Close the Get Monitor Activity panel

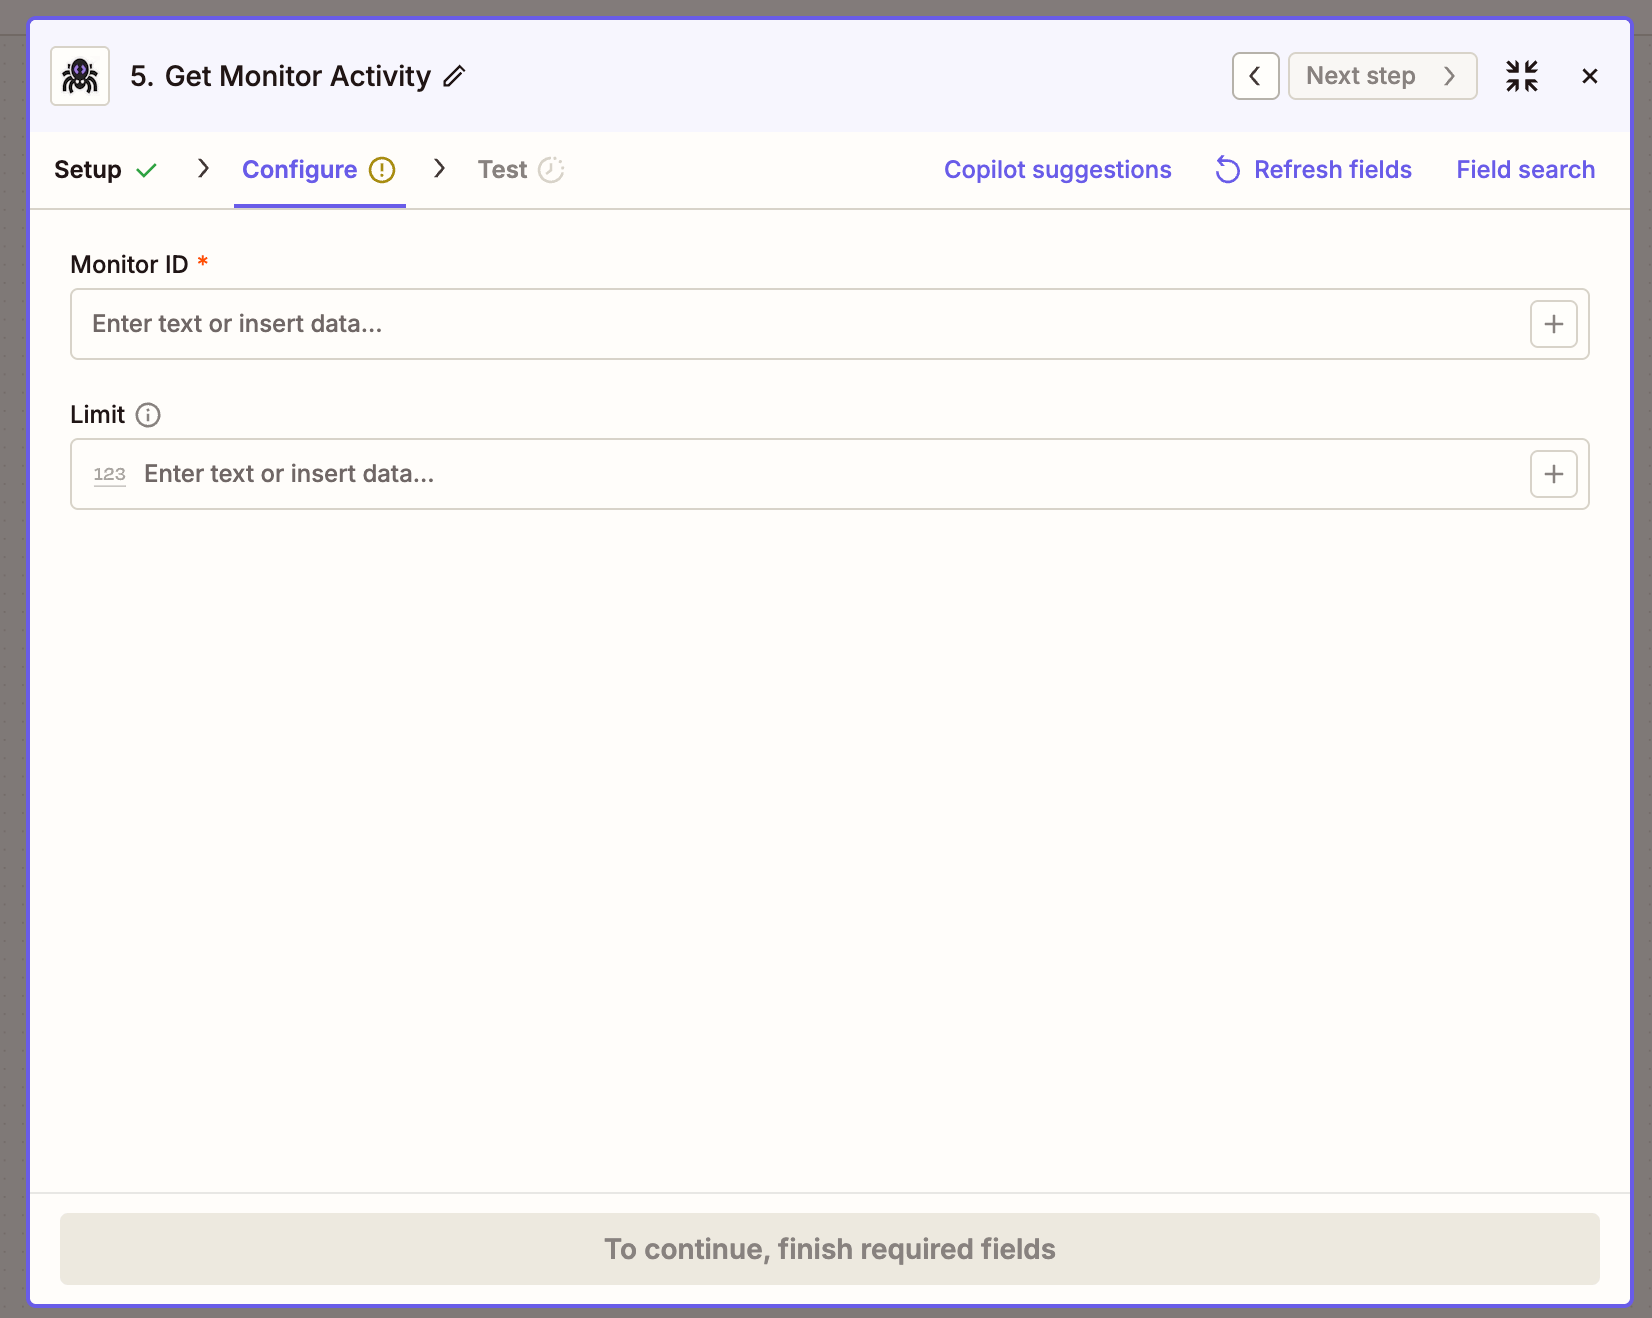pyautogui.click(x=1590, y=76)
